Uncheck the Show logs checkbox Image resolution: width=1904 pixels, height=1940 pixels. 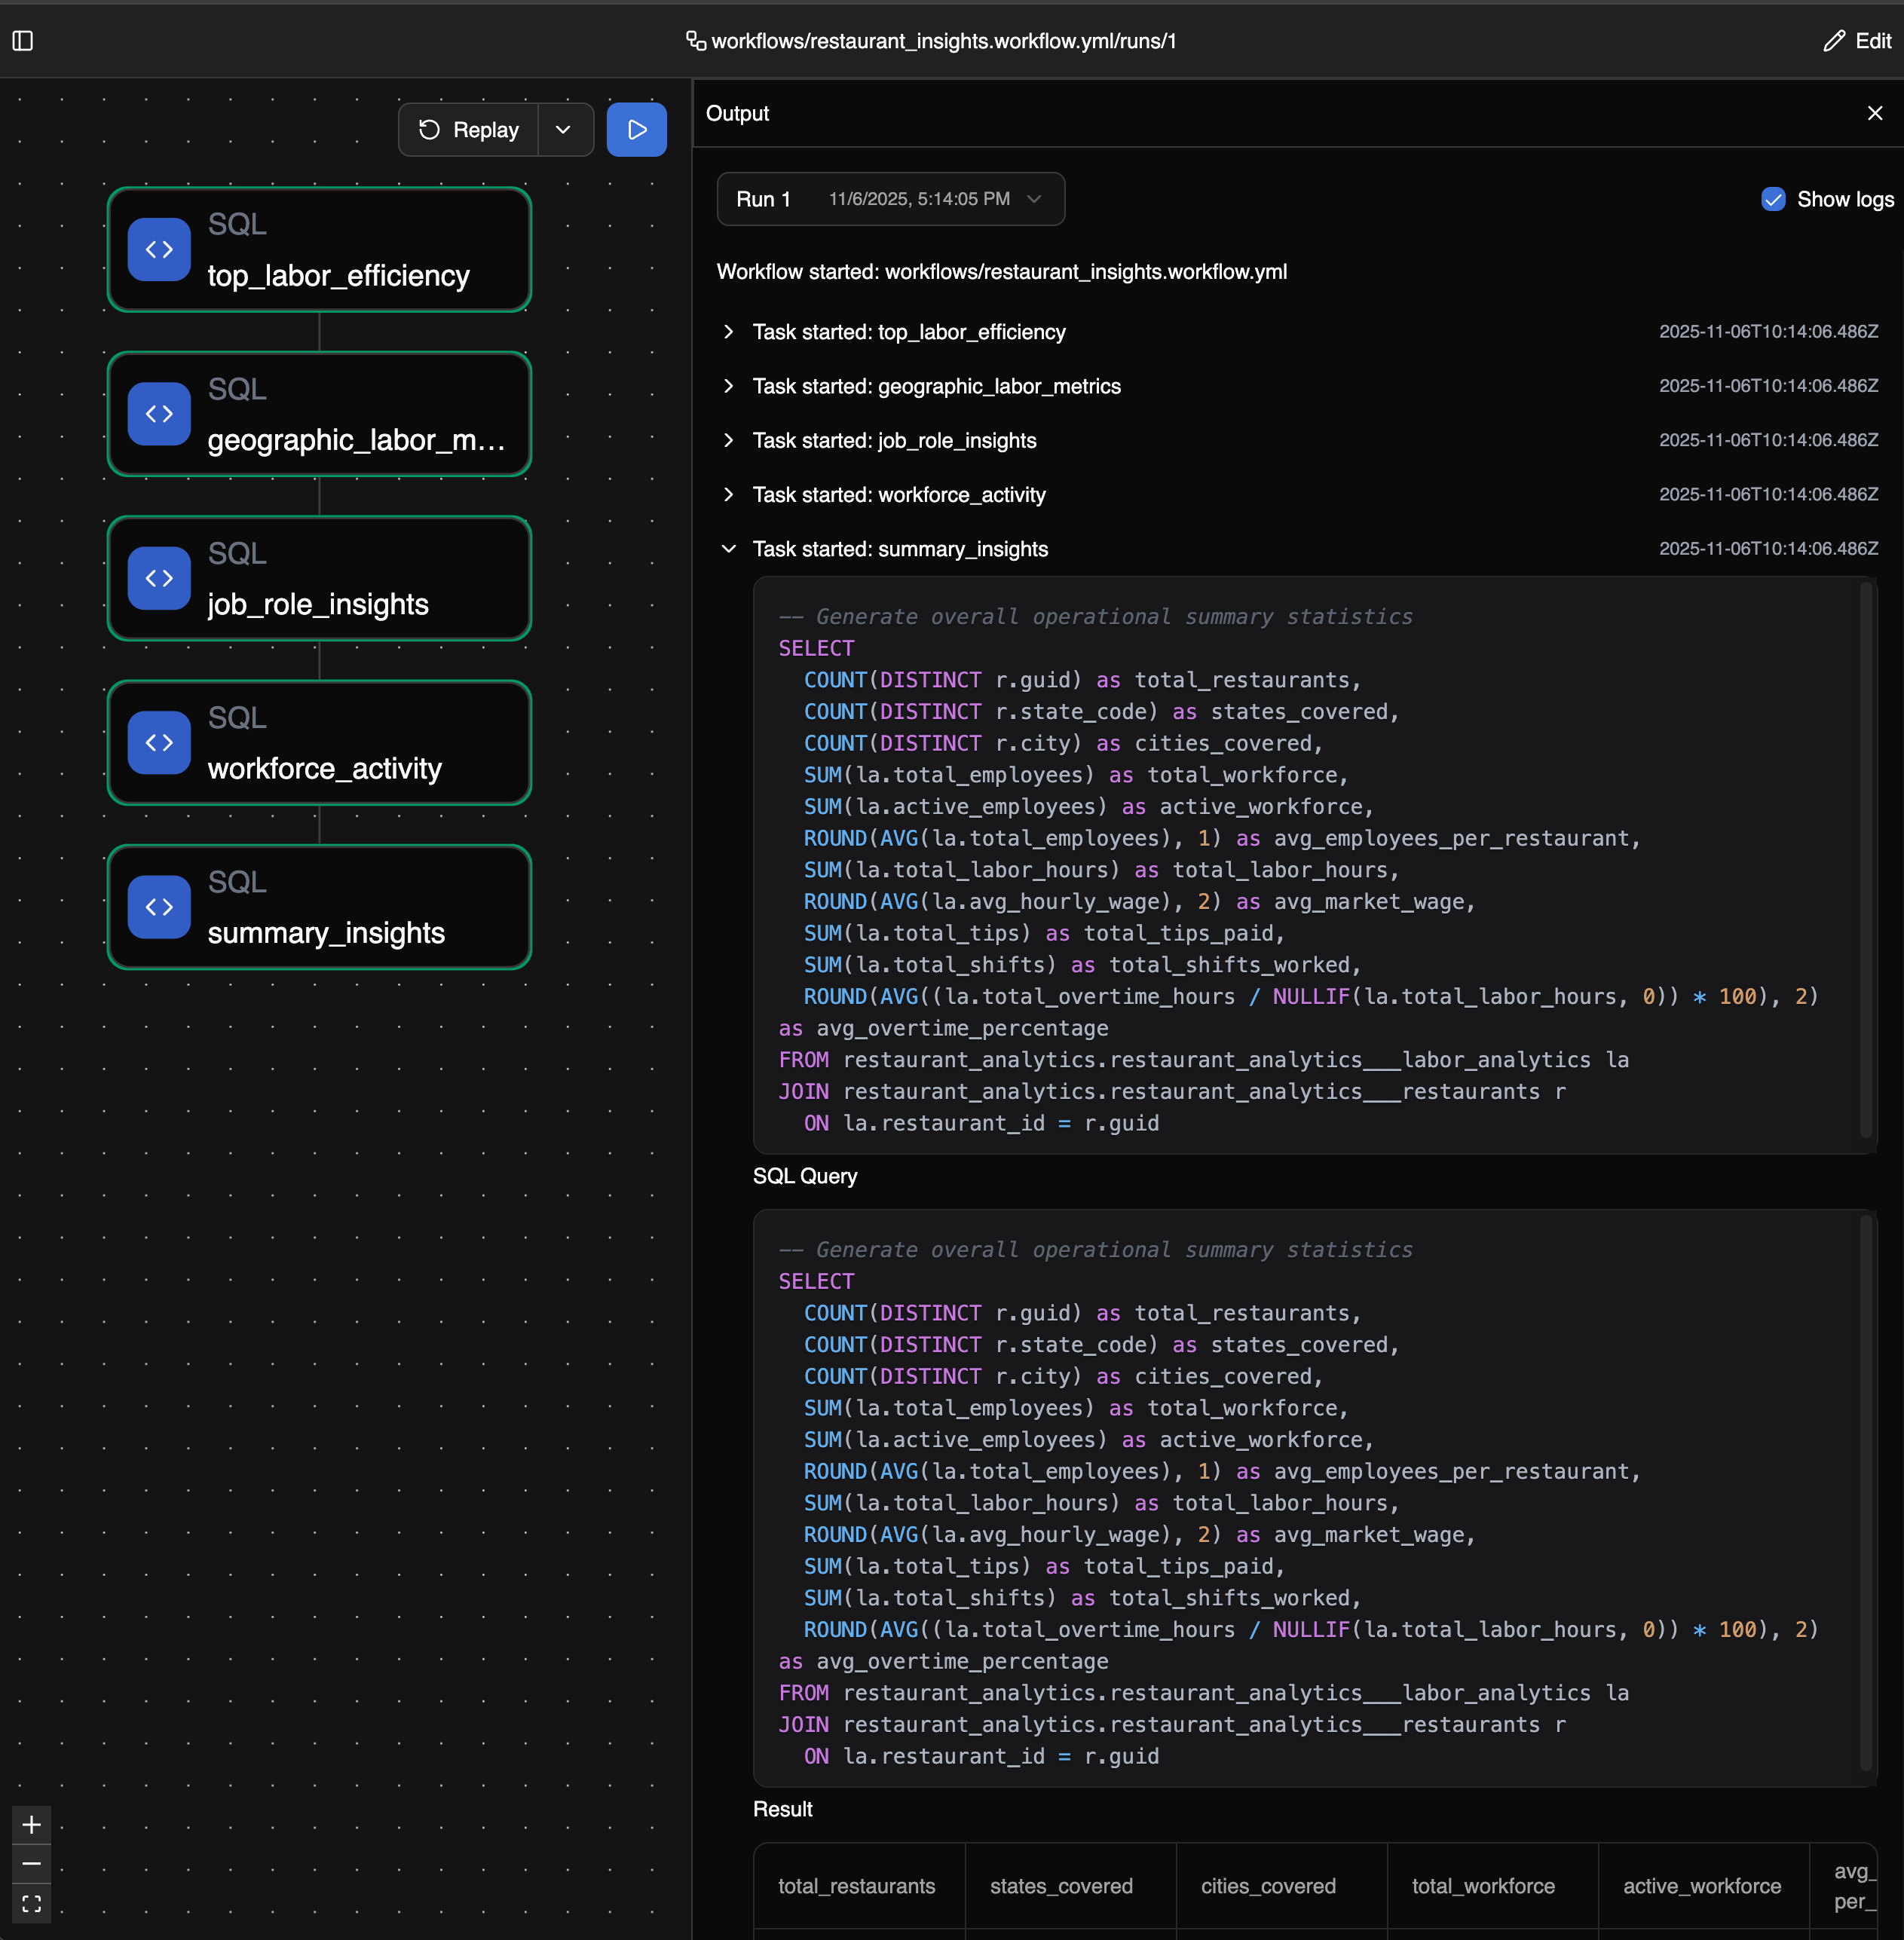[x=1772, y=199]
